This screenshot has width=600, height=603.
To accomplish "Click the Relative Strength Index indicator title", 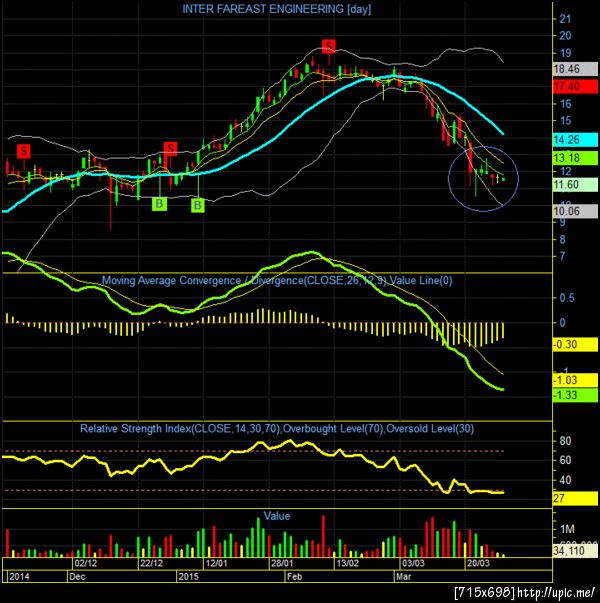I will click(277, 428).
